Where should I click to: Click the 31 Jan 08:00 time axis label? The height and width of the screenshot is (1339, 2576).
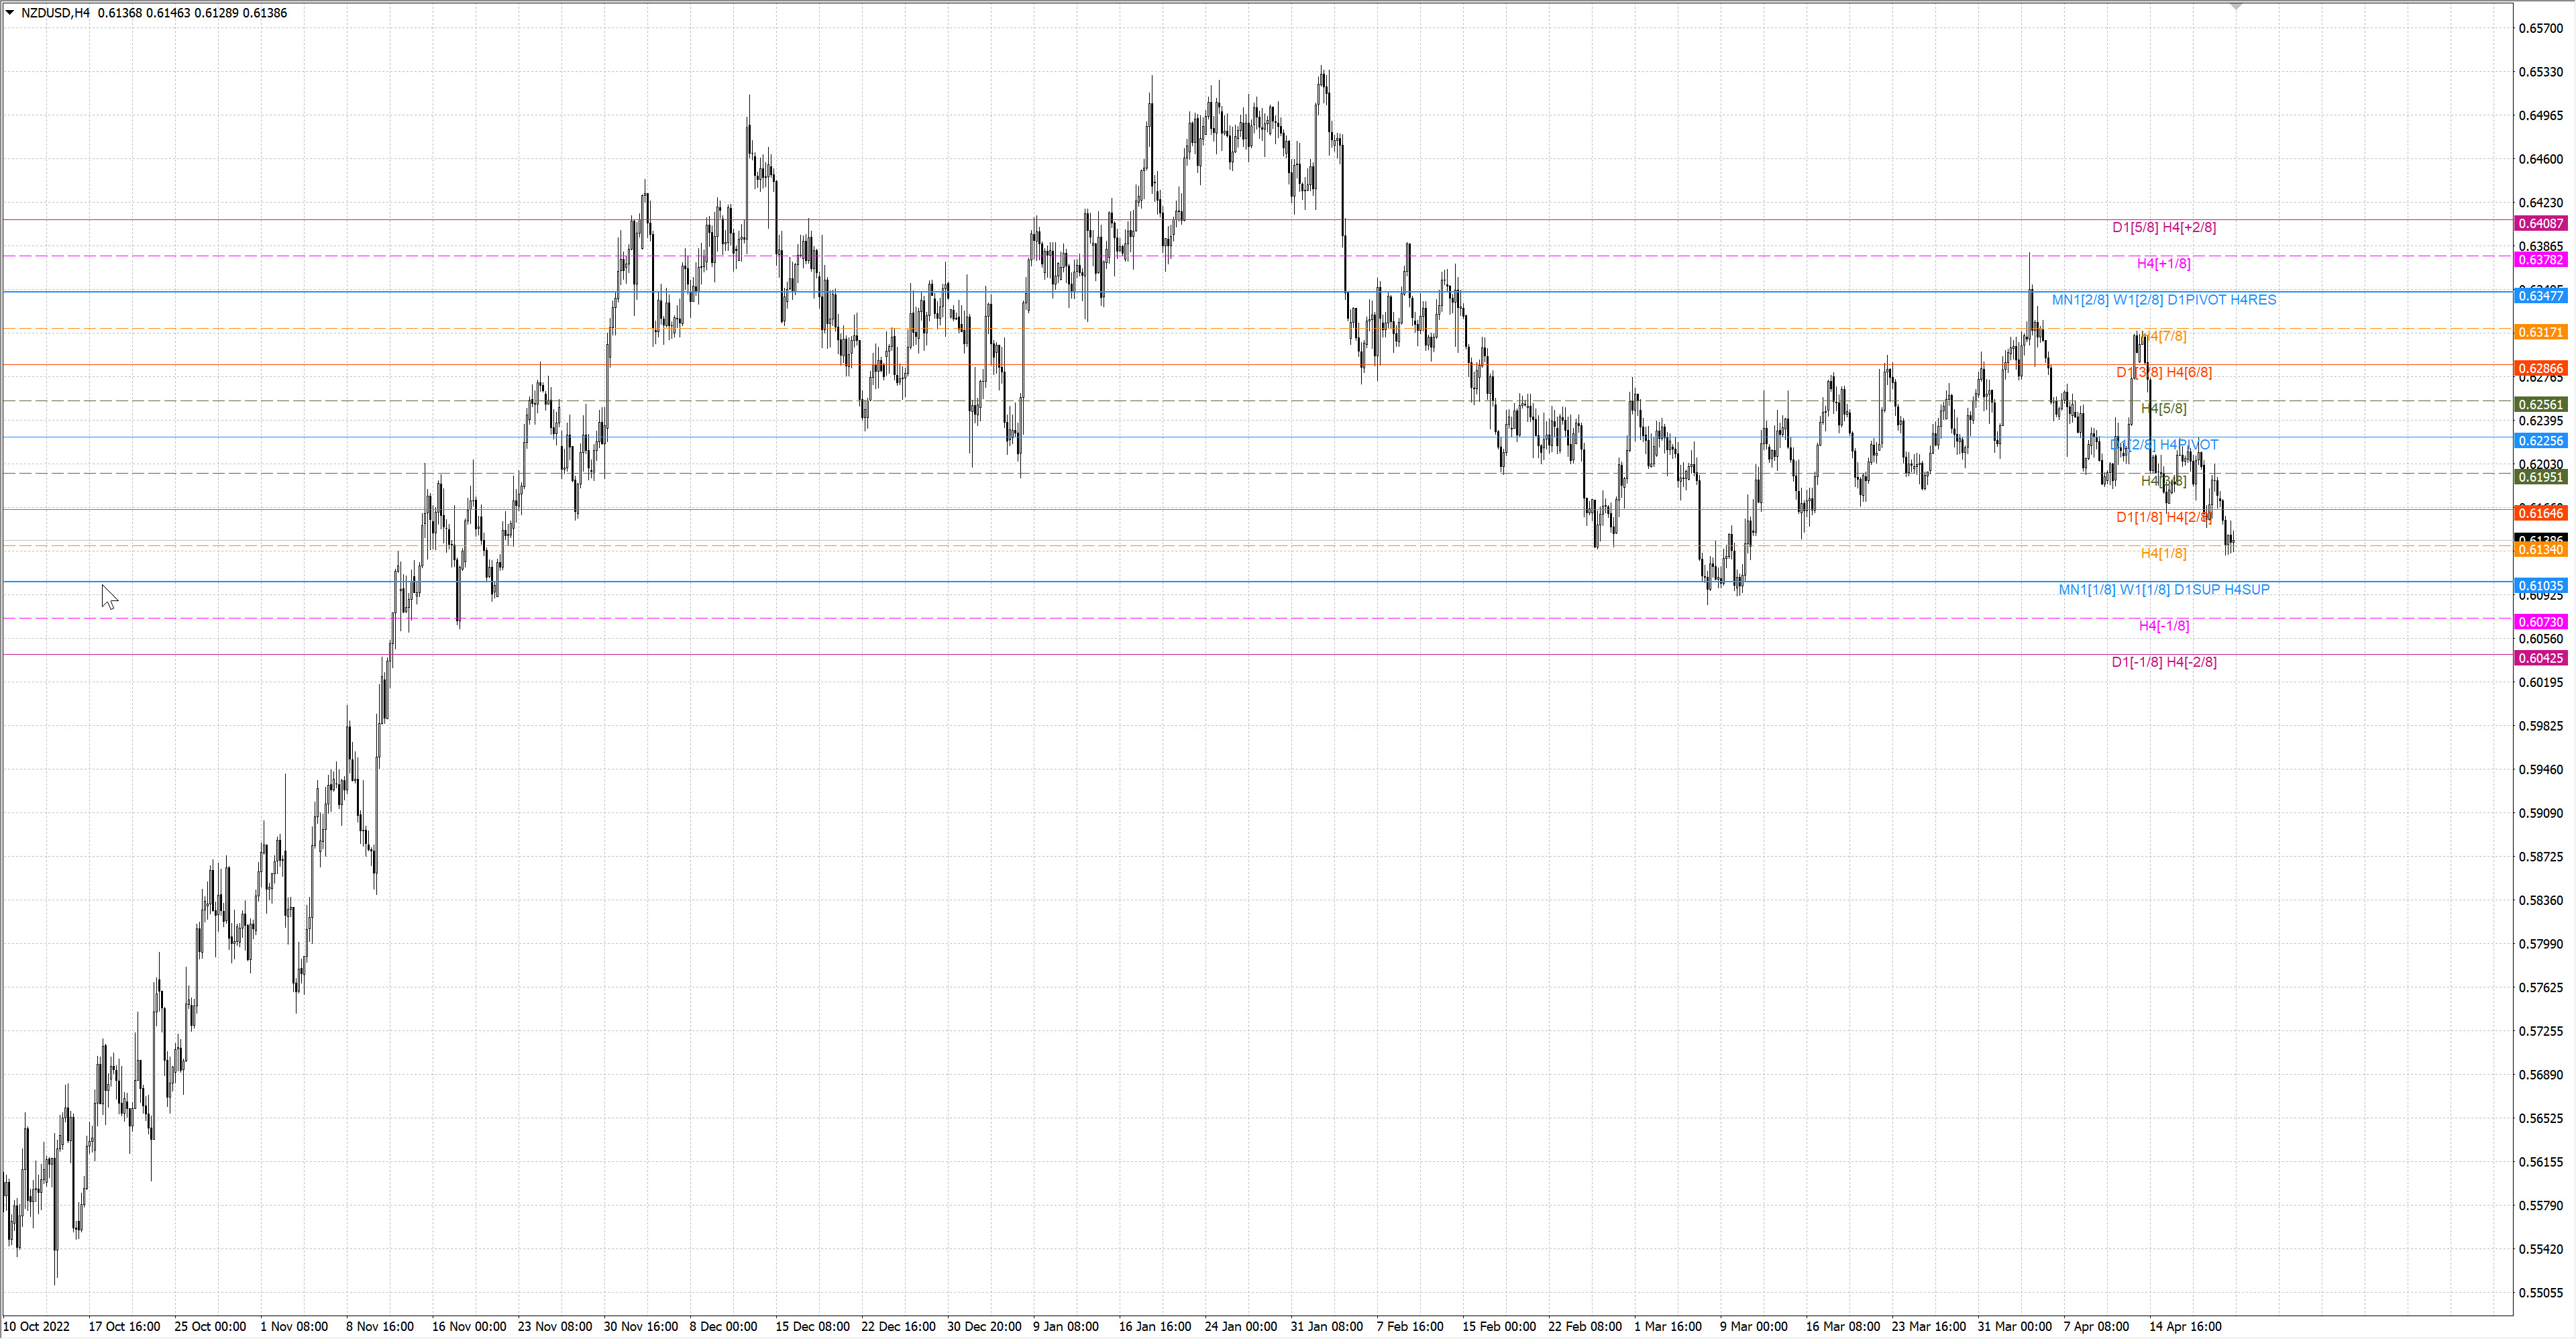1326,1327
